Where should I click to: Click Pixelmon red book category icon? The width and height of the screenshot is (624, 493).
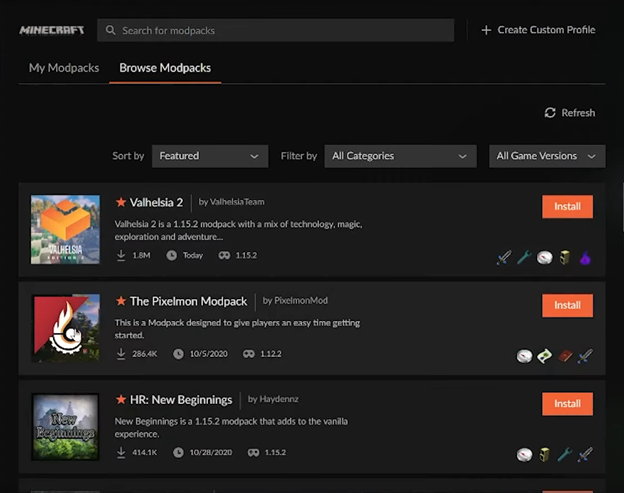coord(565,356)
